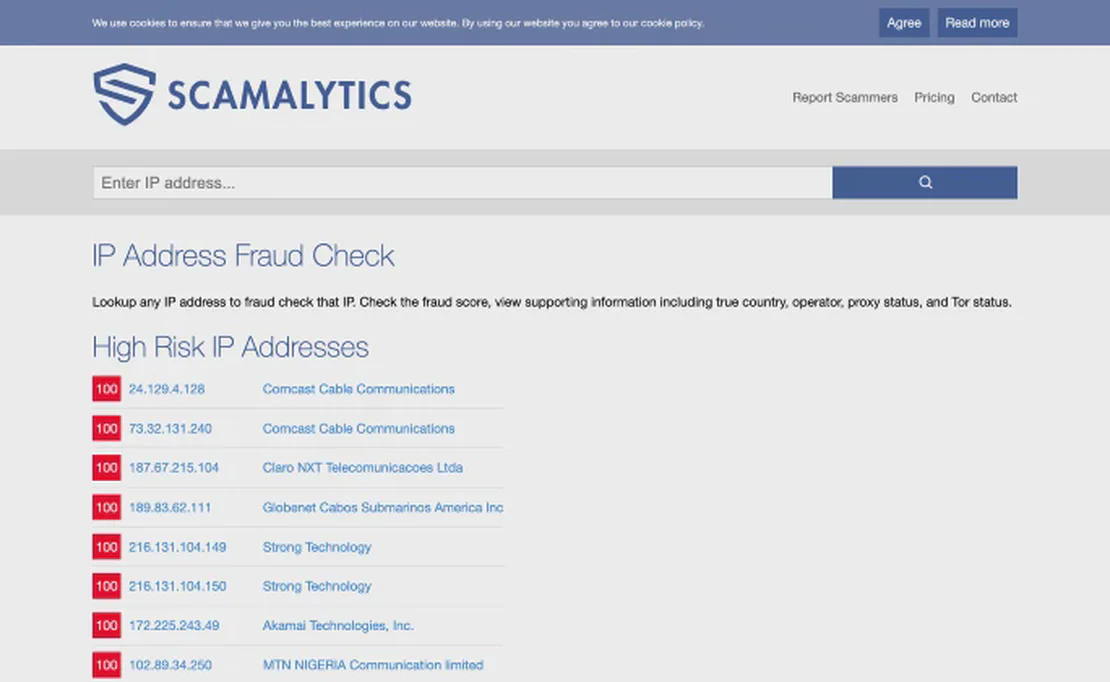Click the Akamai Technologies, Inc. link
Viewport: 1110px width, 682px height.
338,626
